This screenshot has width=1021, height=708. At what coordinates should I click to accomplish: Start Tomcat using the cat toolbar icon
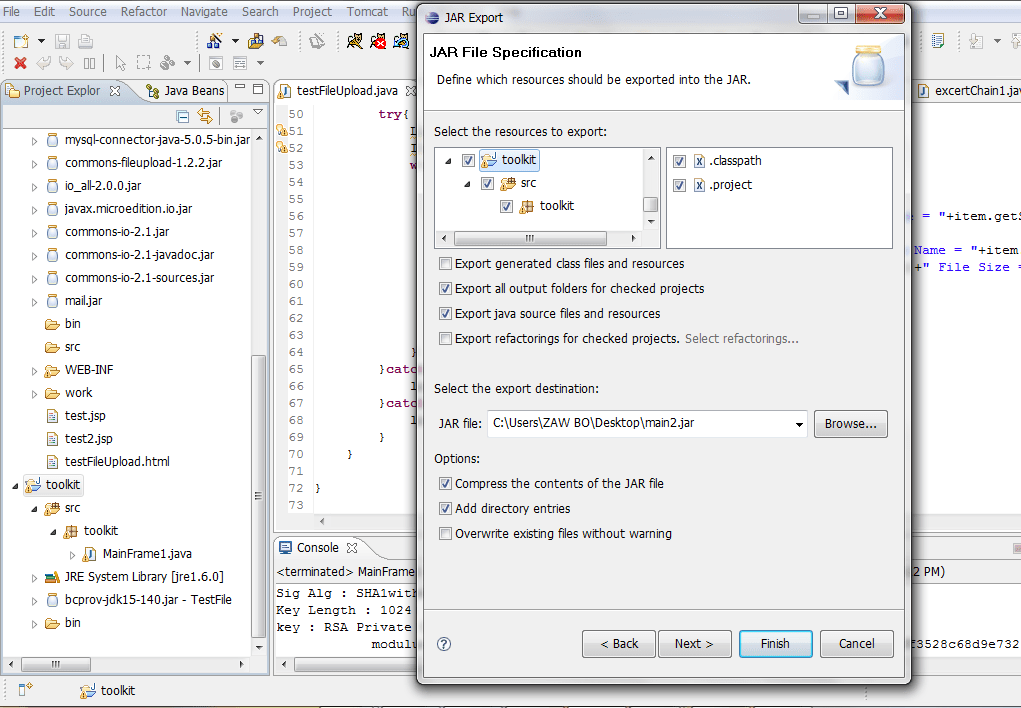coord(356,41)
